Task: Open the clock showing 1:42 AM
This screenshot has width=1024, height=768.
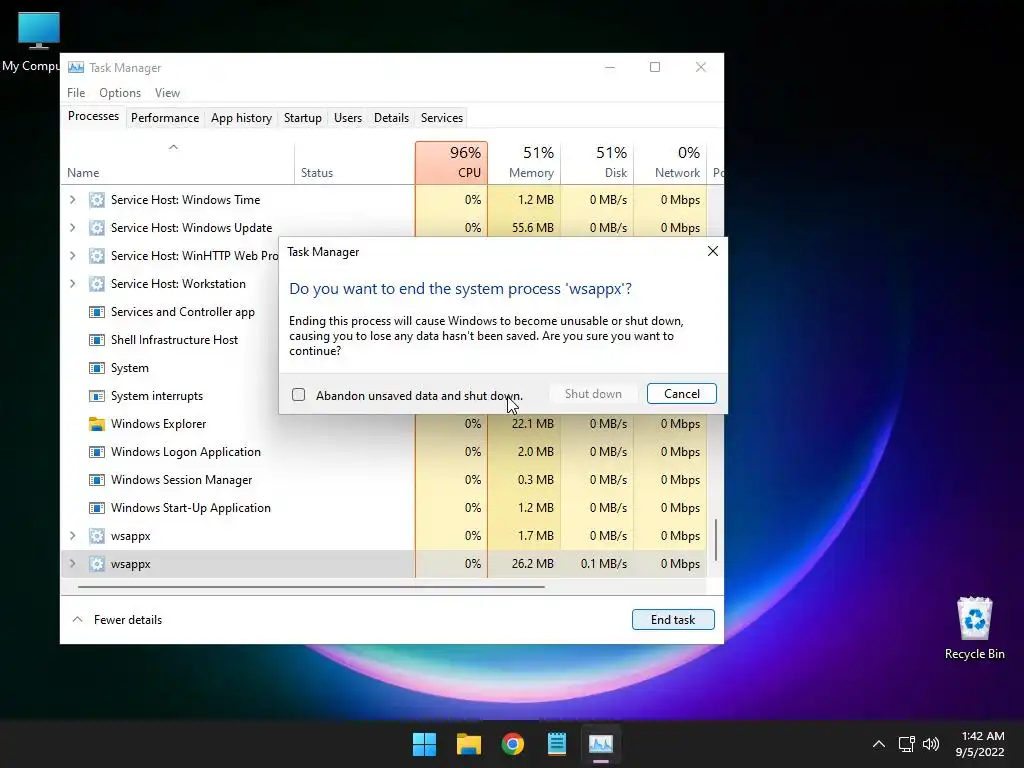Action: click(981, 744)
